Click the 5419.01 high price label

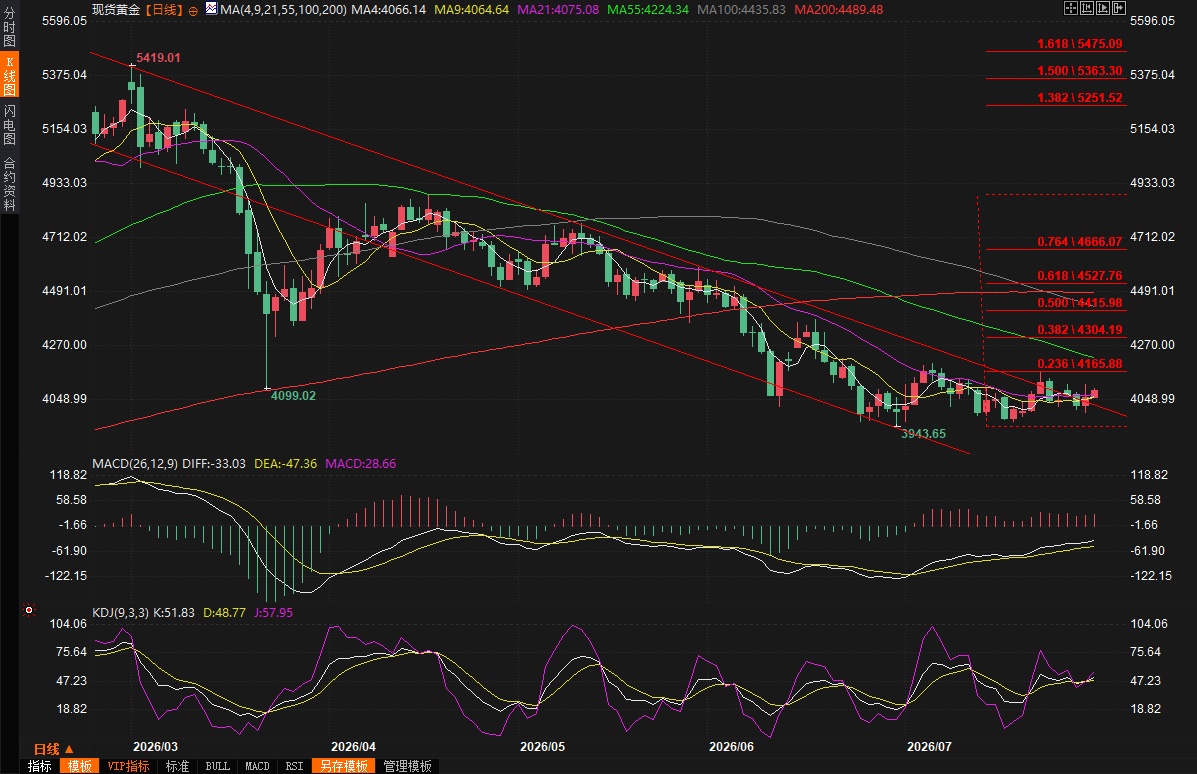pyautogui.click(x=158, y=57)
